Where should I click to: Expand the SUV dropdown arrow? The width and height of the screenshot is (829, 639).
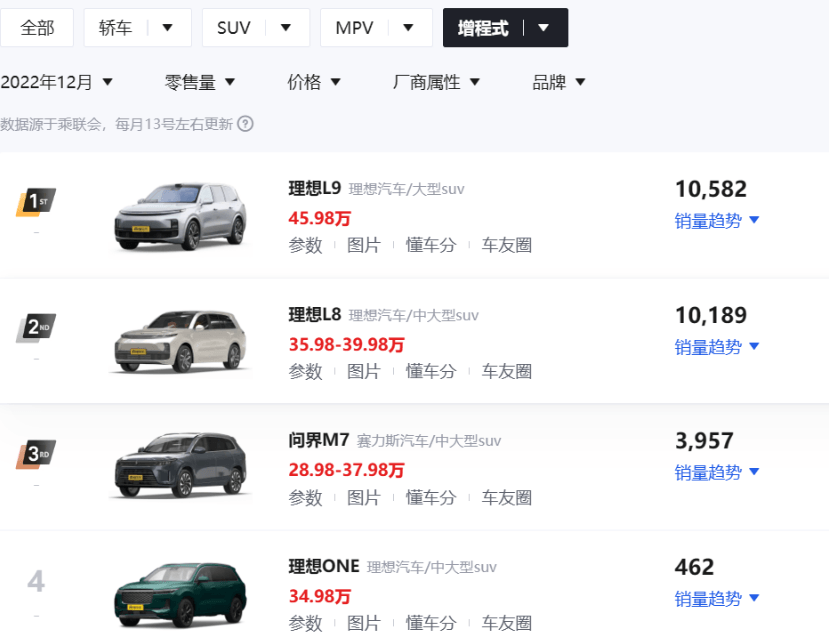[x=285, y=27]
